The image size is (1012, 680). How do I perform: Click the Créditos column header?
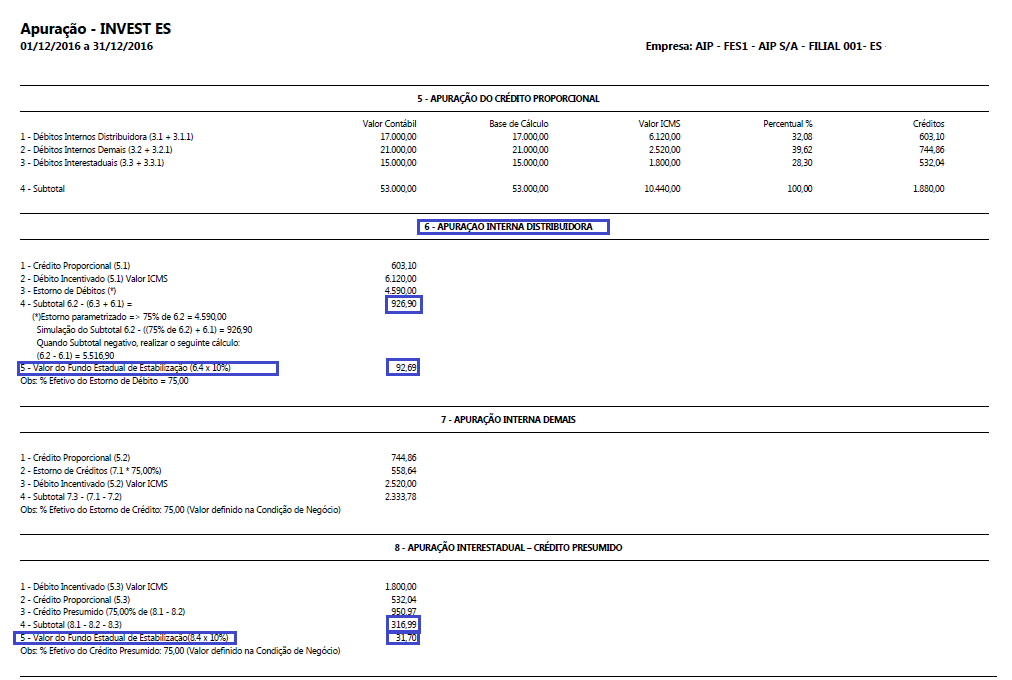click(928, 124)
